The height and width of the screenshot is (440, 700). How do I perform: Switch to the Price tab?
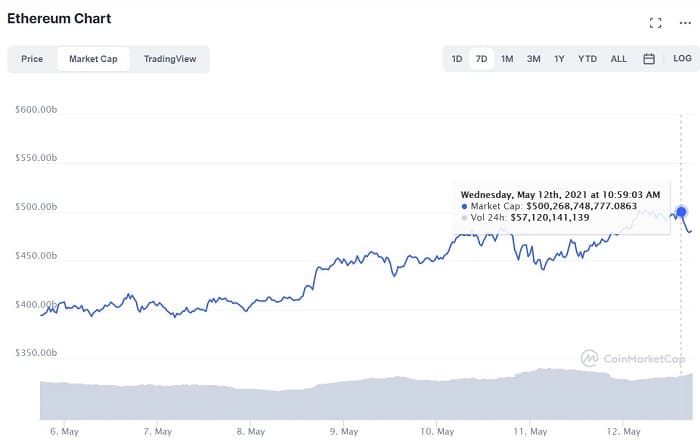pyautogui.click(x=32, y=59)
